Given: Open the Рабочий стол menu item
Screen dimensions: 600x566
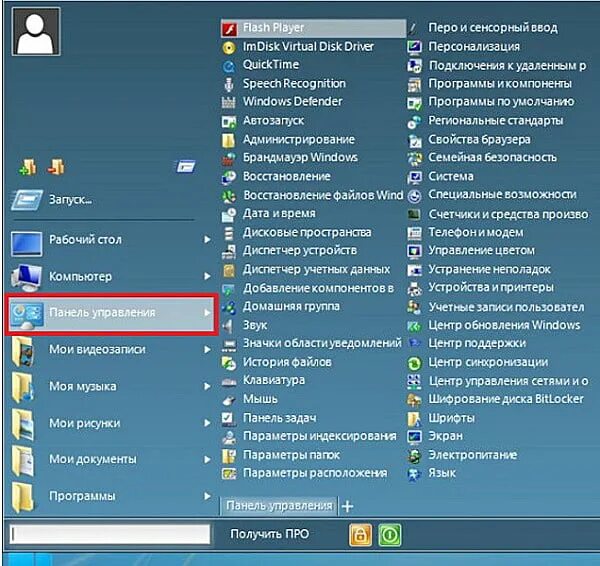Looking at the screenshot, I should (111, 240).
